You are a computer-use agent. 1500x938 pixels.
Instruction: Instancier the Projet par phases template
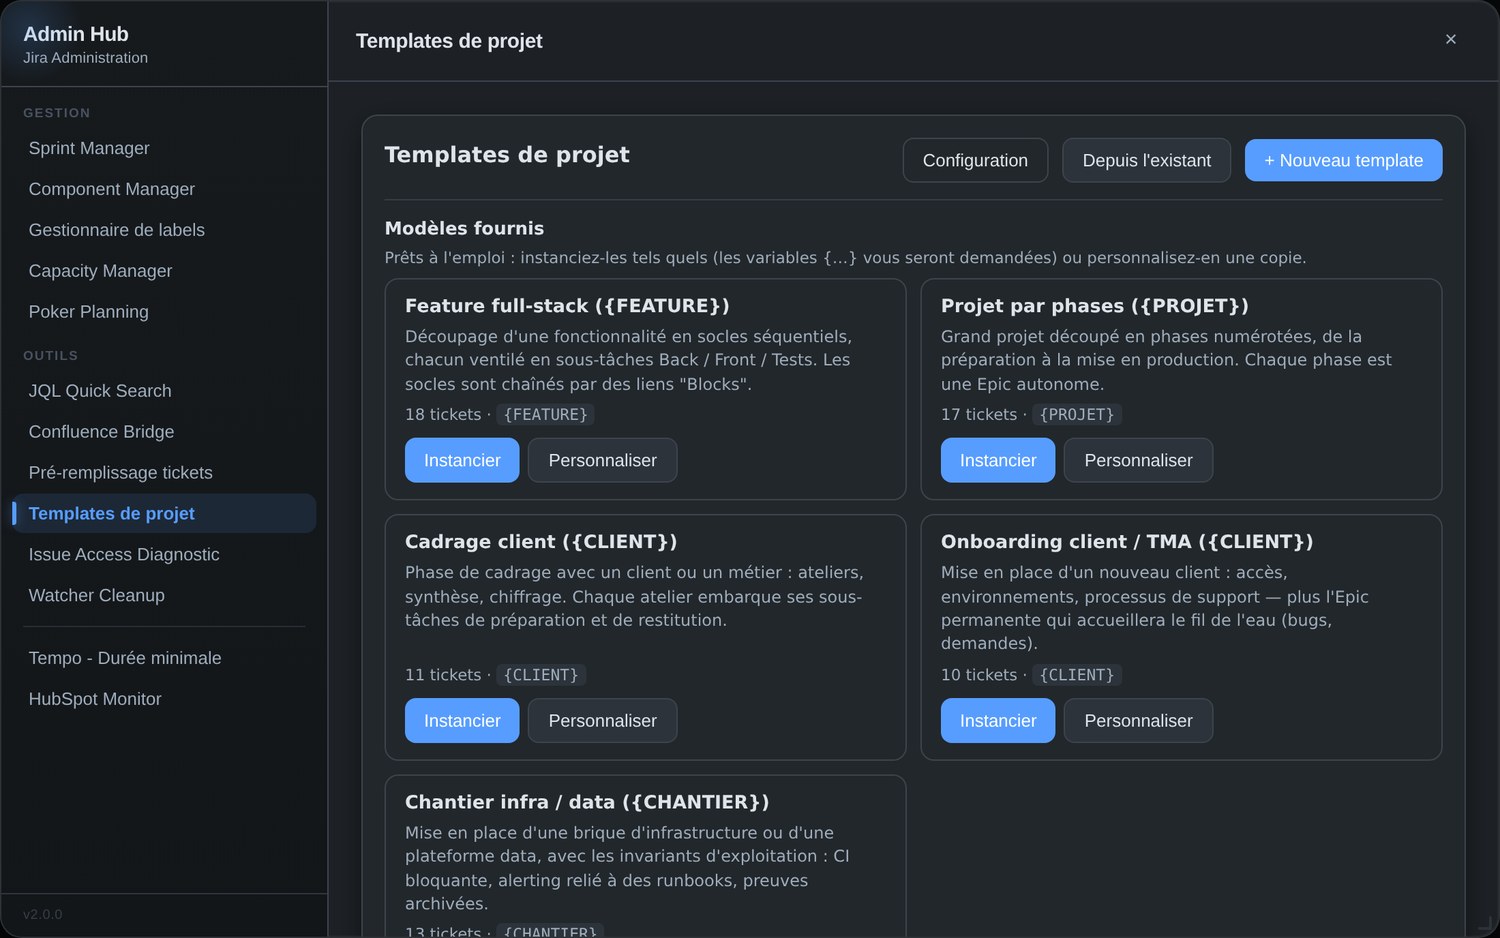tap(998, 460)
